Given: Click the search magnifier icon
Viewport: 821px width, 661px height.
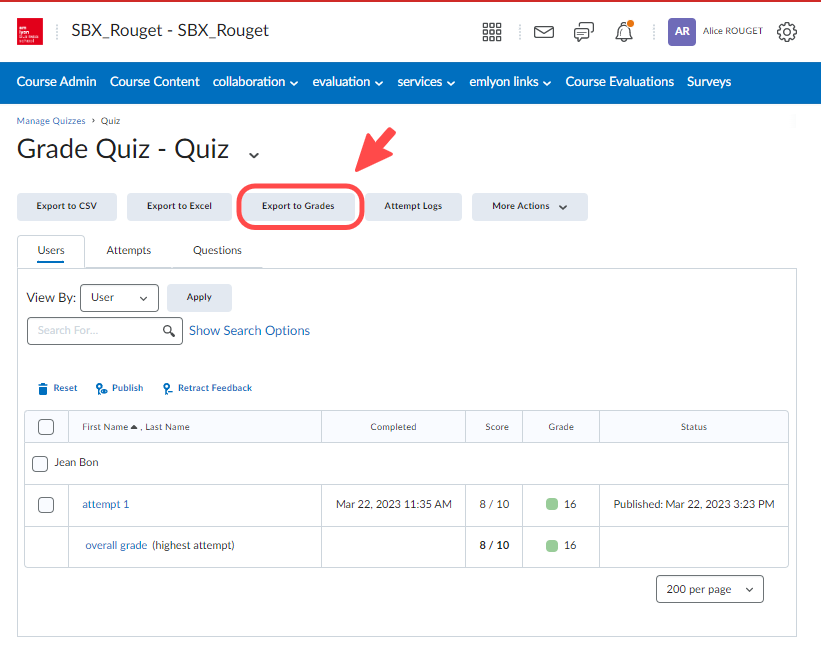Looking at the screenshot, I should 169,330.
